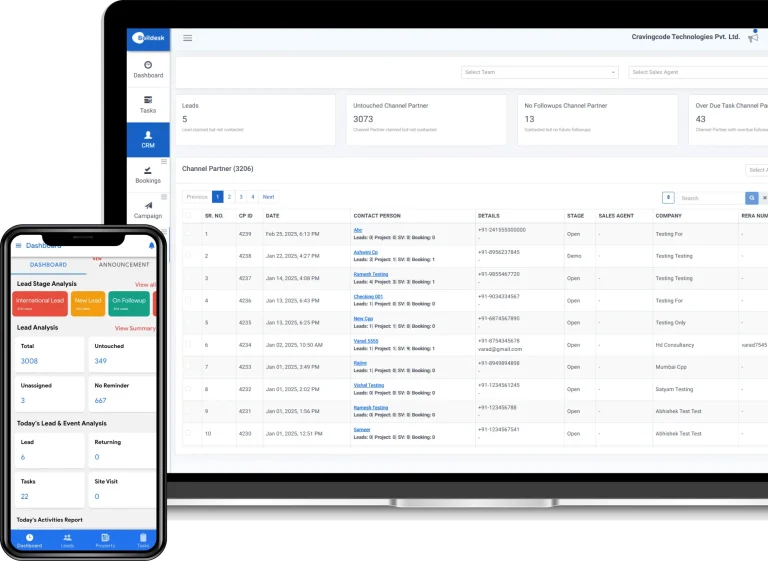Click into the Search input field
The height and width of the screenshot is (561, 768).
710,198
